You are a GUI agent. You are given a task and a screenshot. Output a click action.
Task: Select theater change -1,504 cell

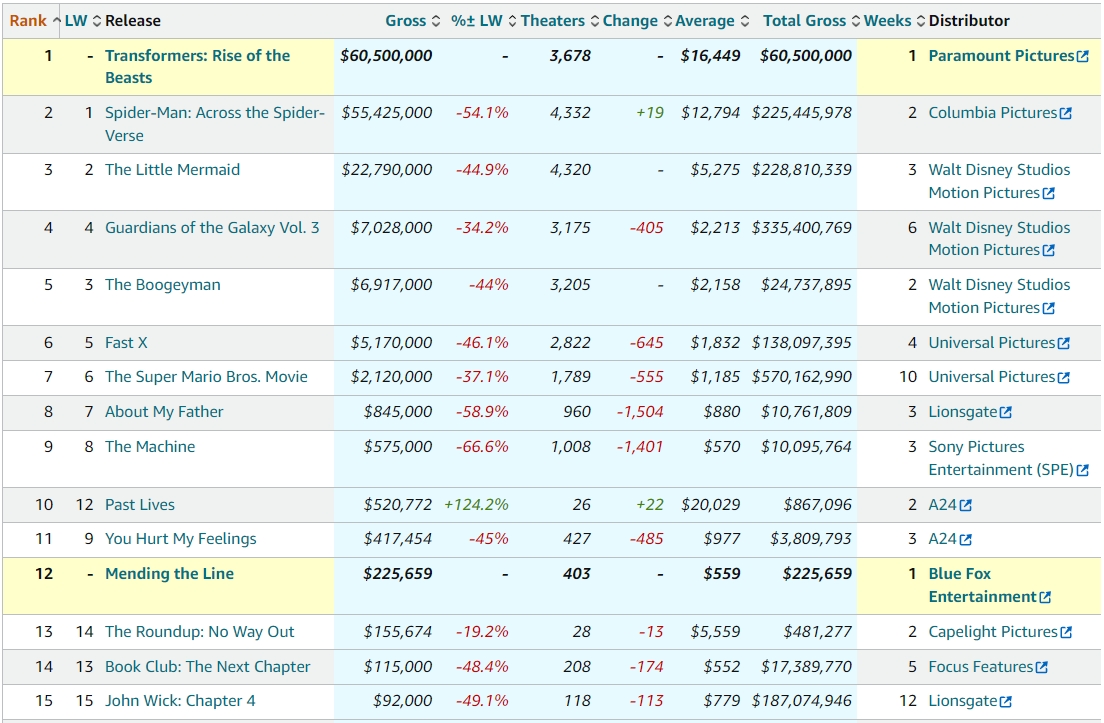[x=639, y=412]
